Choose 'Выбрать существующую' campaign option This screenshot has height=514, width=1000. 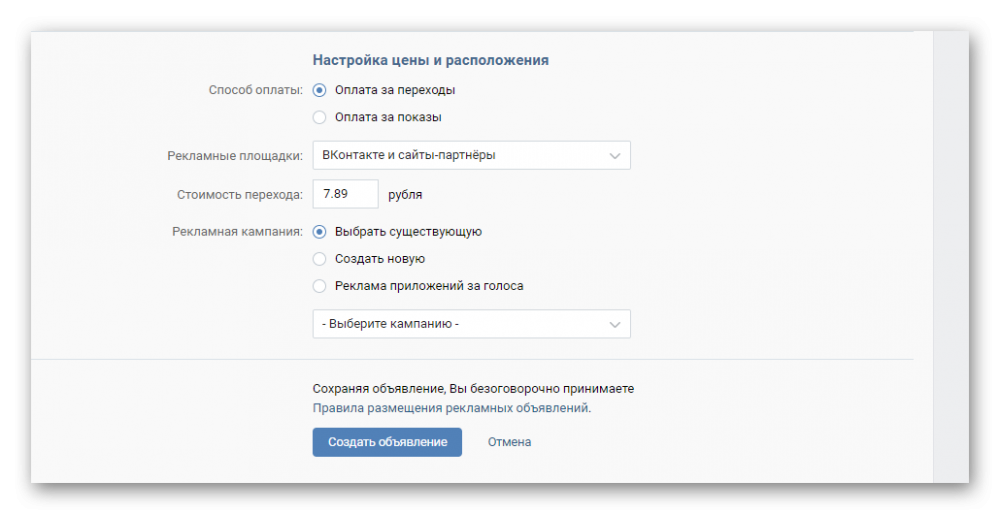click(x=320, y=231)
